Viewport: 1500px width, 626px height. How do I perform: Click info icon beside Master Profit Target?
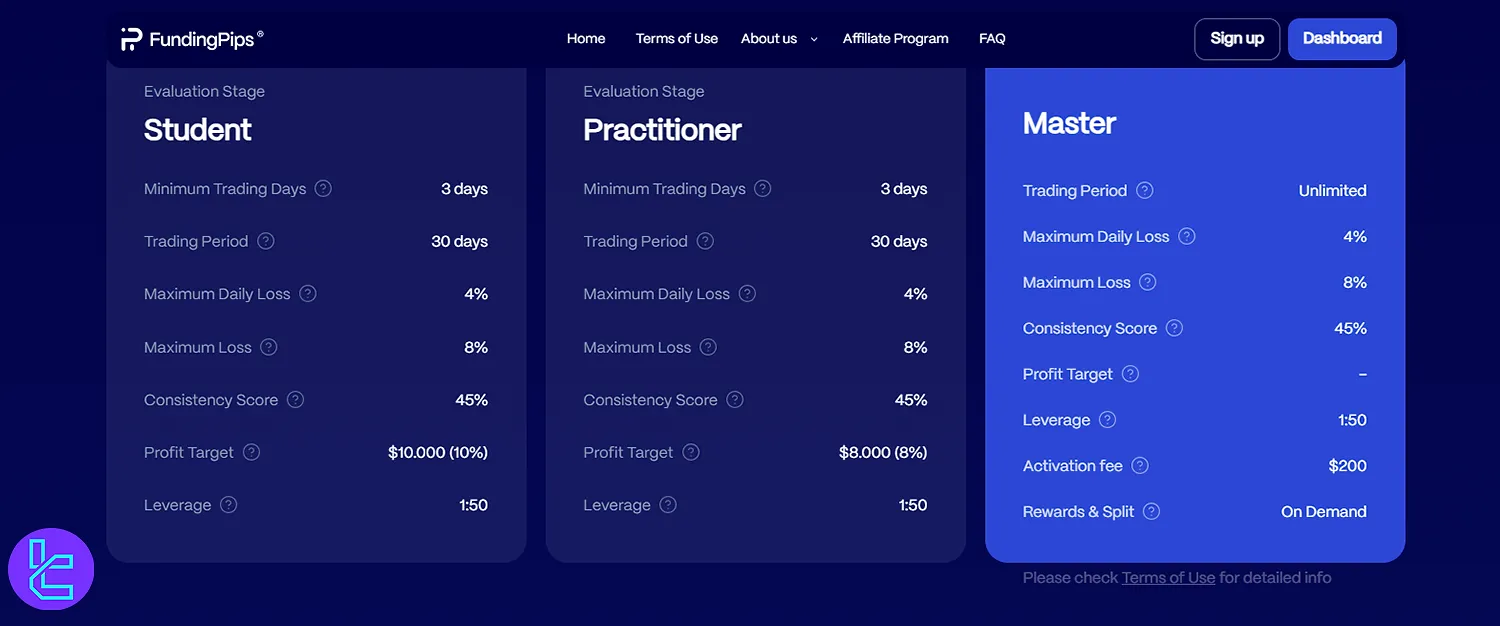click(1130, 374)
